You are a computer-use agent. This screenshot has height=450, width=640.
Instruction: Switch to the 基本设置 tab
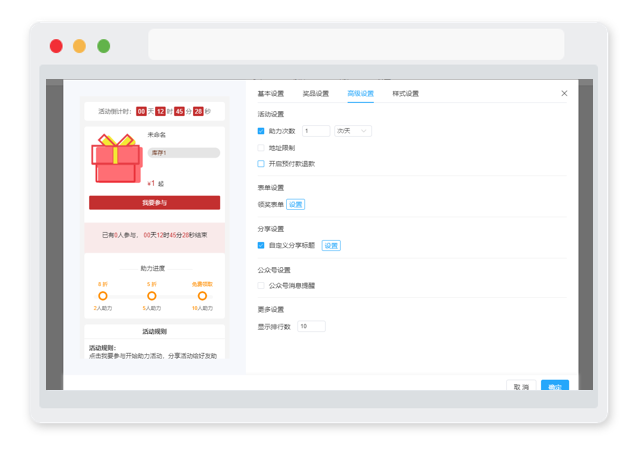(271, 94)
